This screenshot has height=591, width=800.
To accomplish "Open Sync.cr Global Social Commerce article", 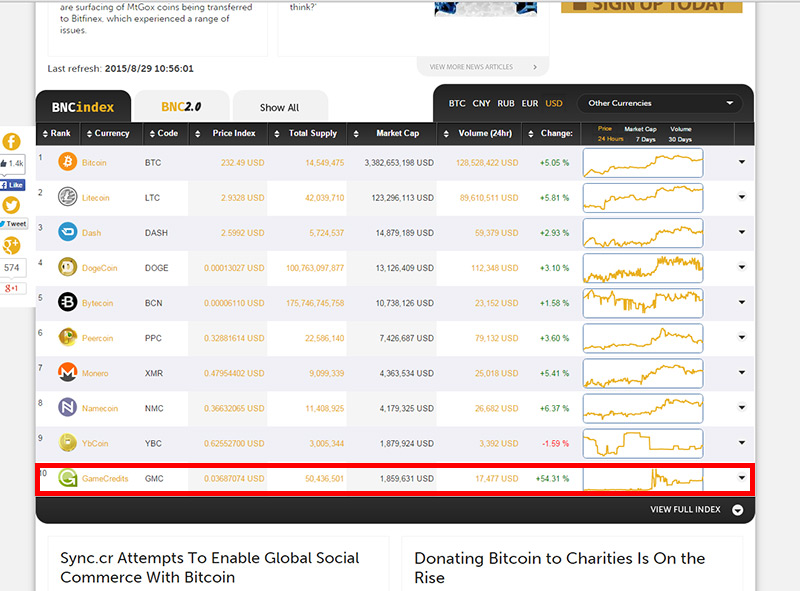I will tap(210, 568).
